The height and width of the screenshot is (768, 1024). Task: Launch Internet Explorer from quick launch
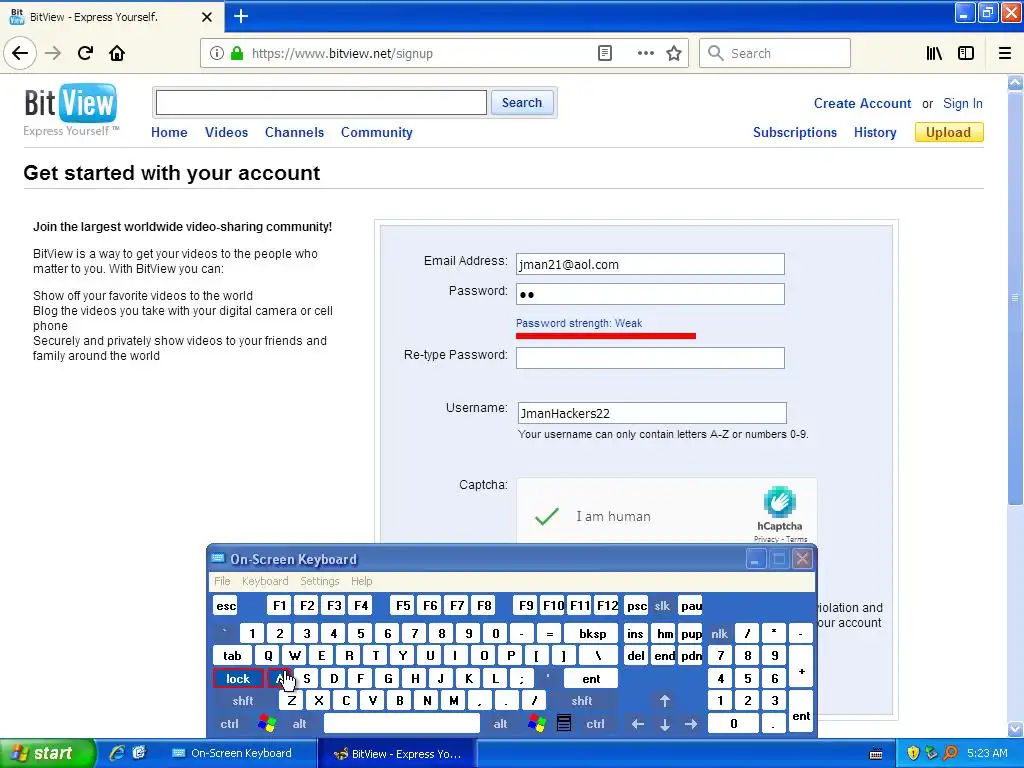pos(118,754)
